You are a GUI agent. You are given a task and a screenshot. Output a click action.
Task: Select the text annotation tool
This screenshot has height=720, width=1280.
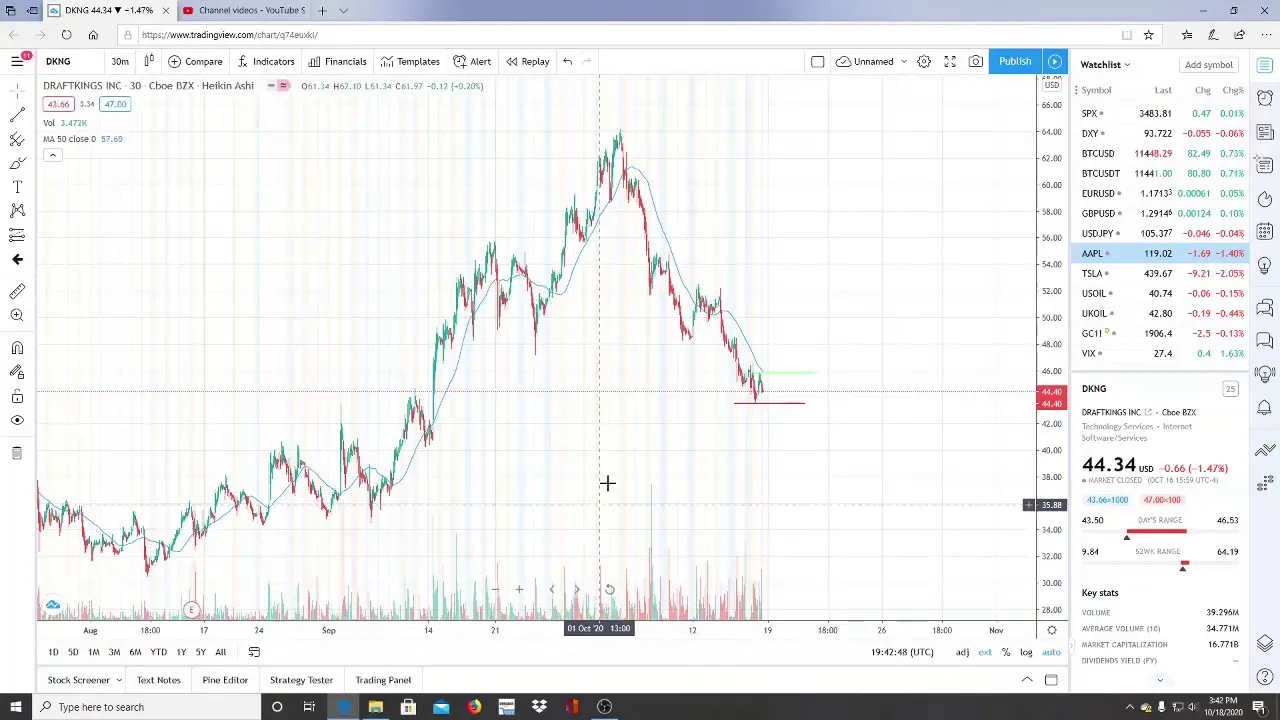click(17, 187)
